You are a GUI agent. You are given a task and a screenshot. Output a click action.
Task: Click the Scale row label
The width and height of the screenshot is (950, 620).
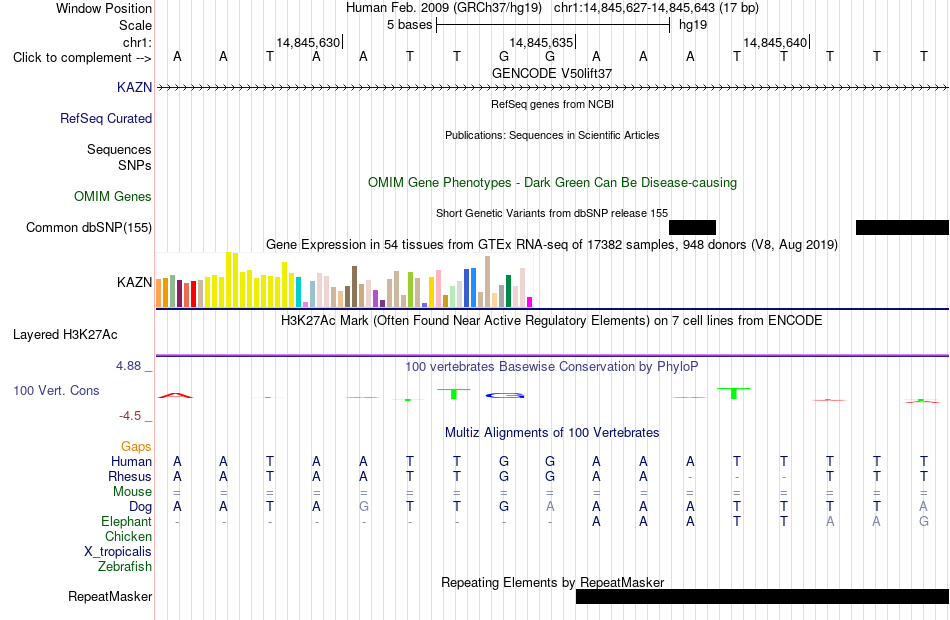135,25
